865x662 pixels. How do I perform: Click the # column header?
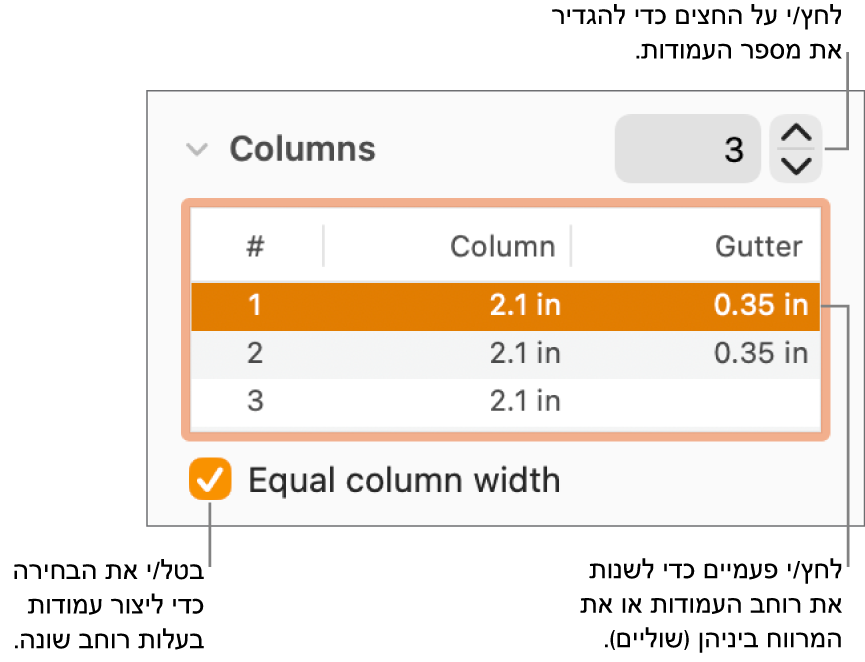(255, 246)
